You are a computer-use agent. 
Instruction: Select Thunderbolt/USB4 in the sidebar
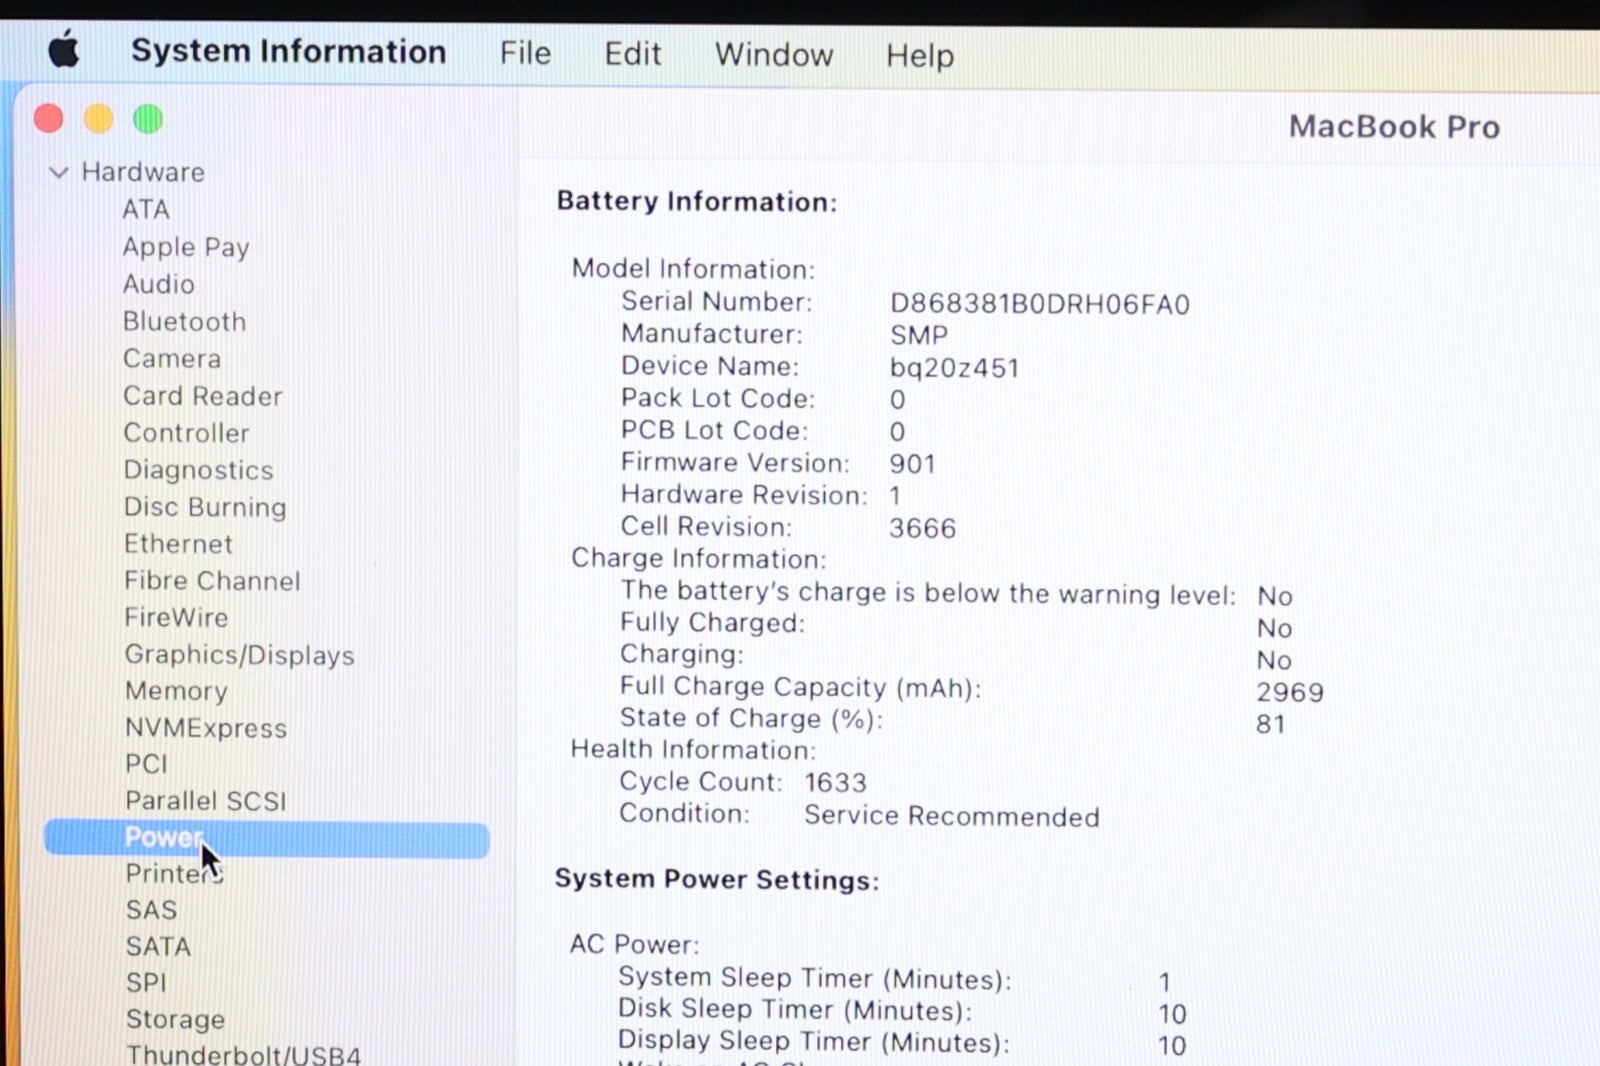click(x=243, y=1054)
